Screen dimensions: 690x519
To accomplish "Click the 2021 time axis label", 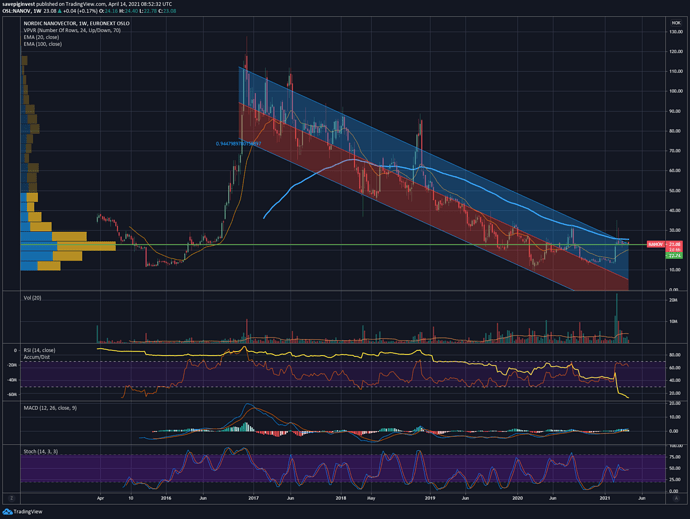I will coord(605,498).
